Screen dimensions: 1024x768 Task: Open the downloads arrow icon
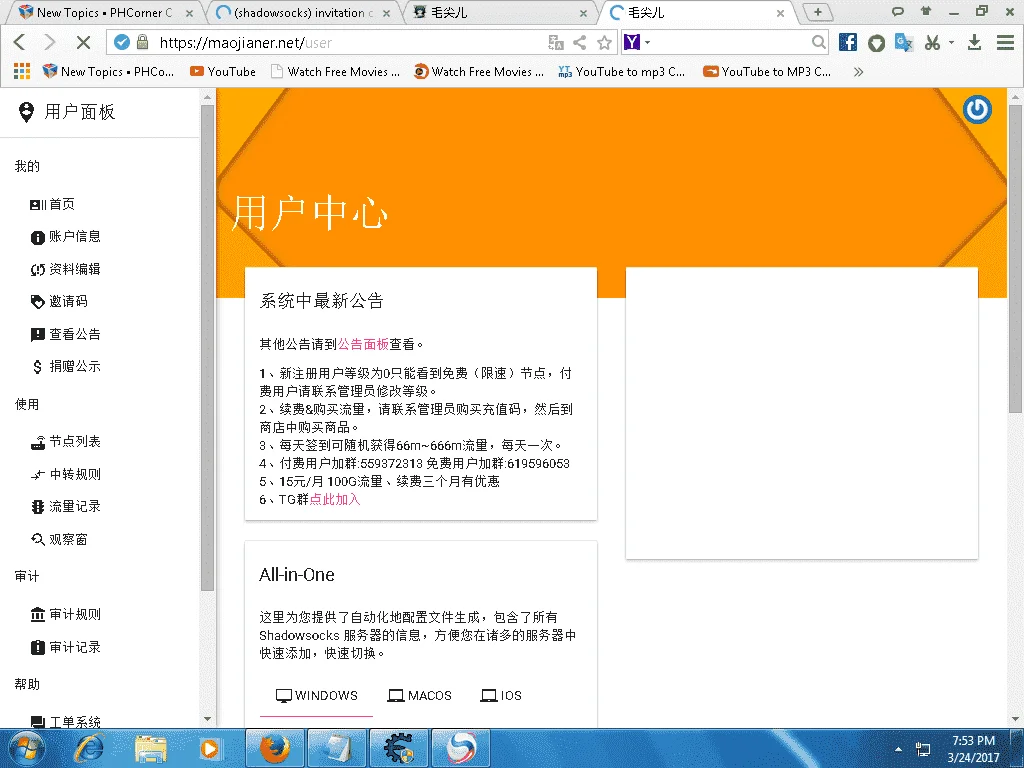click(974, 42)
